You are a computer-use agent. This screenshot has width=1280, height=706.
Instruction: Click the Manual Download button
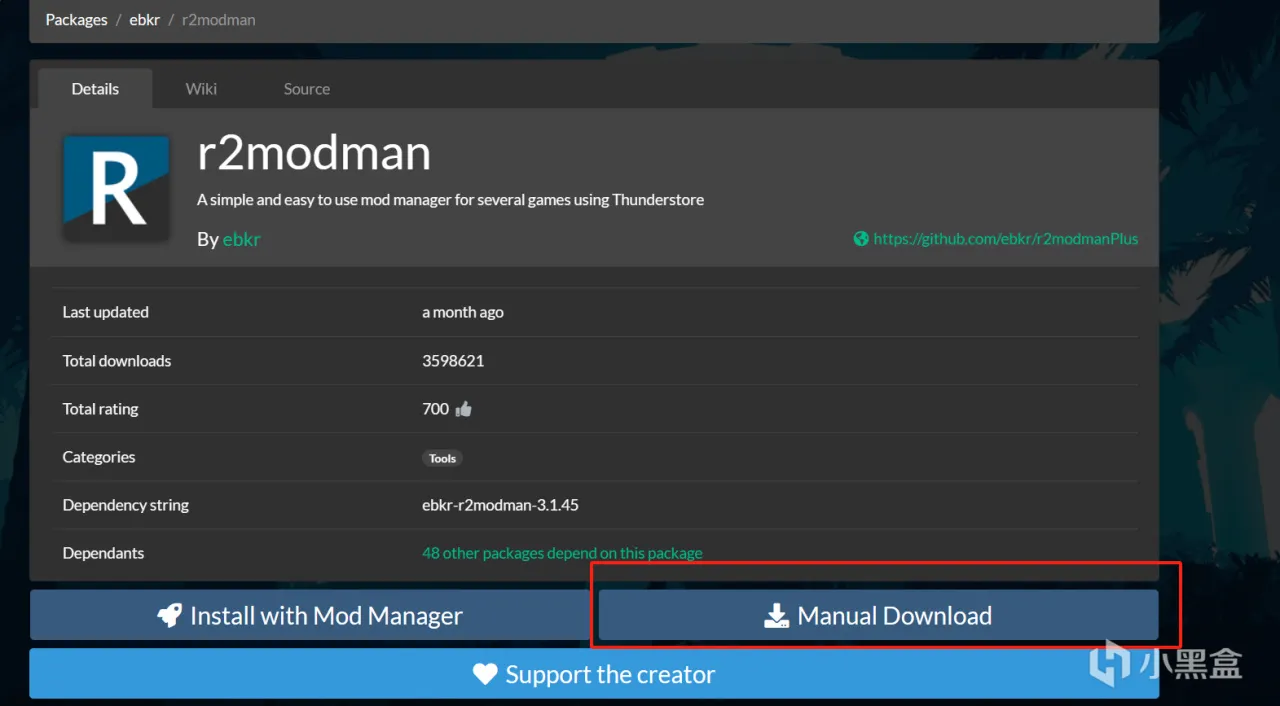(x=878, y=615)
